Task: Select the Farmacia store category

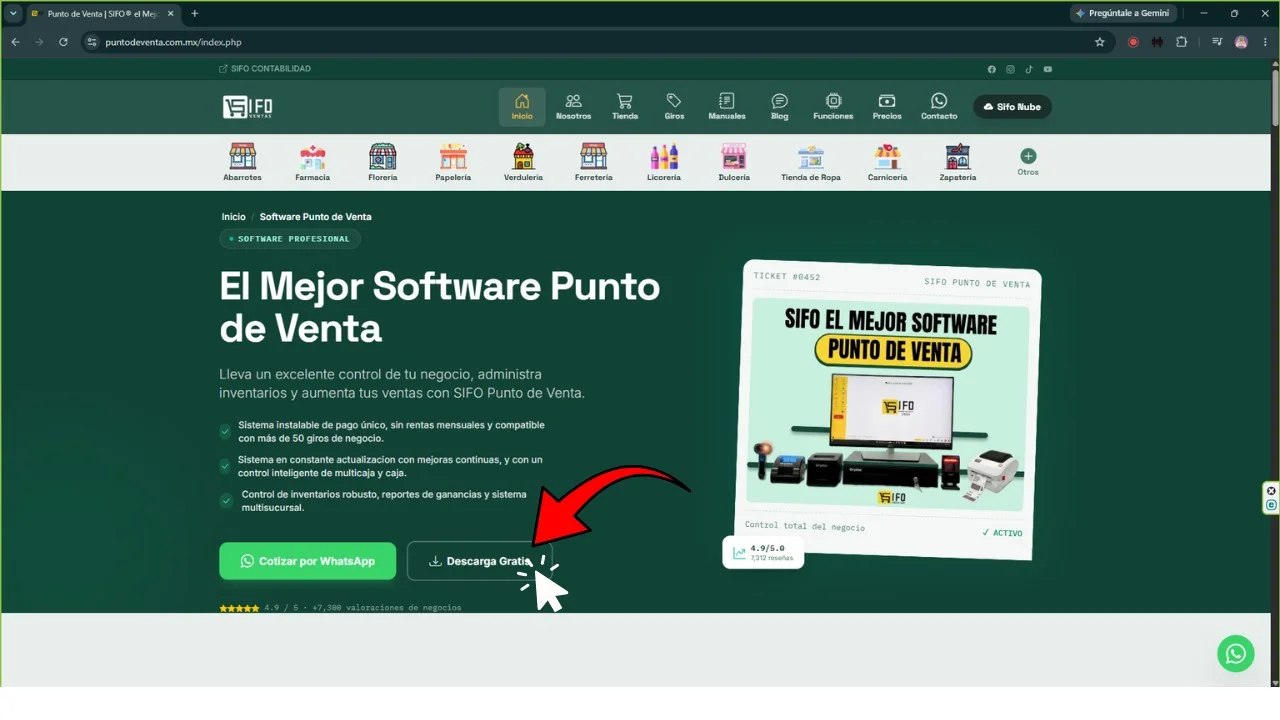Action: pos(313,162)
